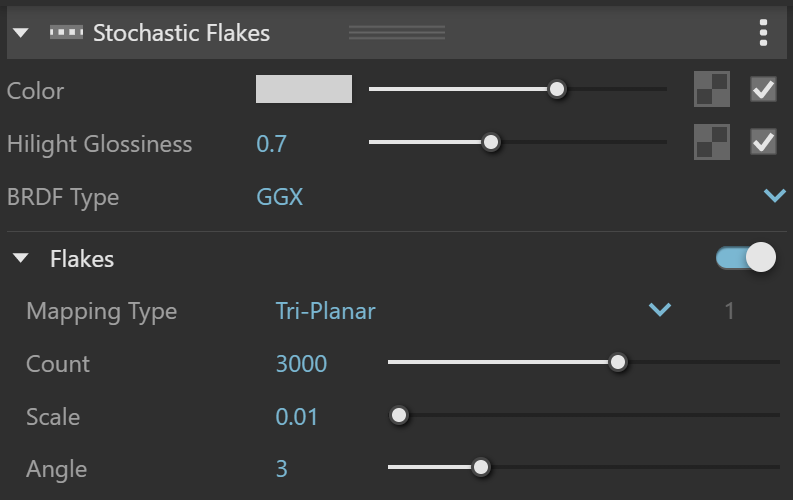Click the Count slider handle
Screen dimensions: 793x500
[x=618, y=362]
